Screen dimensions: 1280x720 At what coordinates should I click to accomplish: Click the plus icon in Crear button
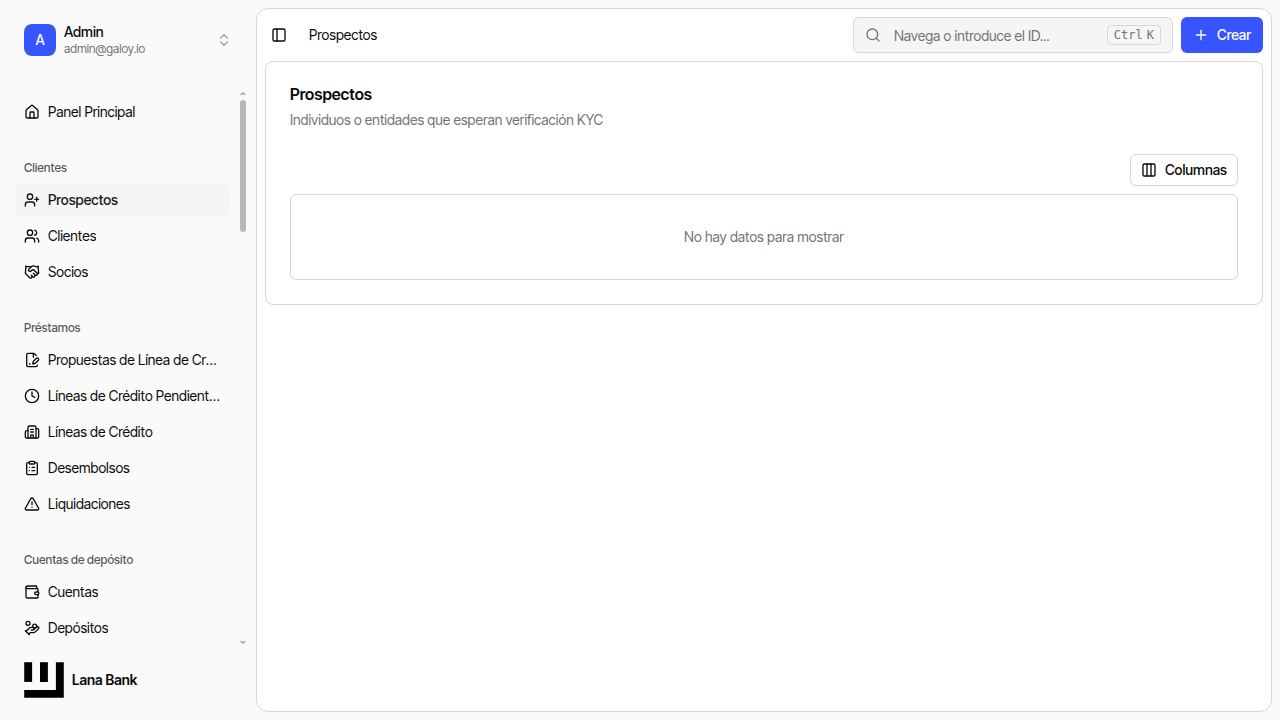pyautogui.click(x=1201, y=35)
